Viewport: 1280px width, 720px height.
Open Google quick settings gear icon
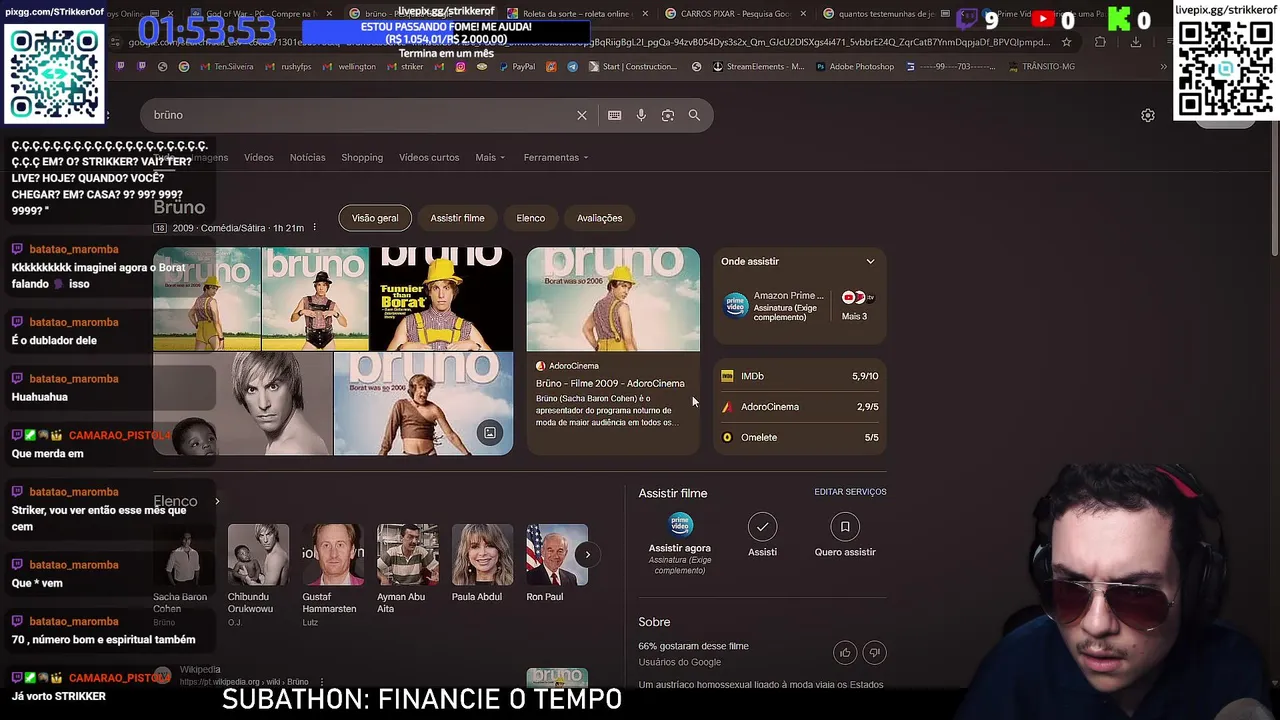(1148, 115)
